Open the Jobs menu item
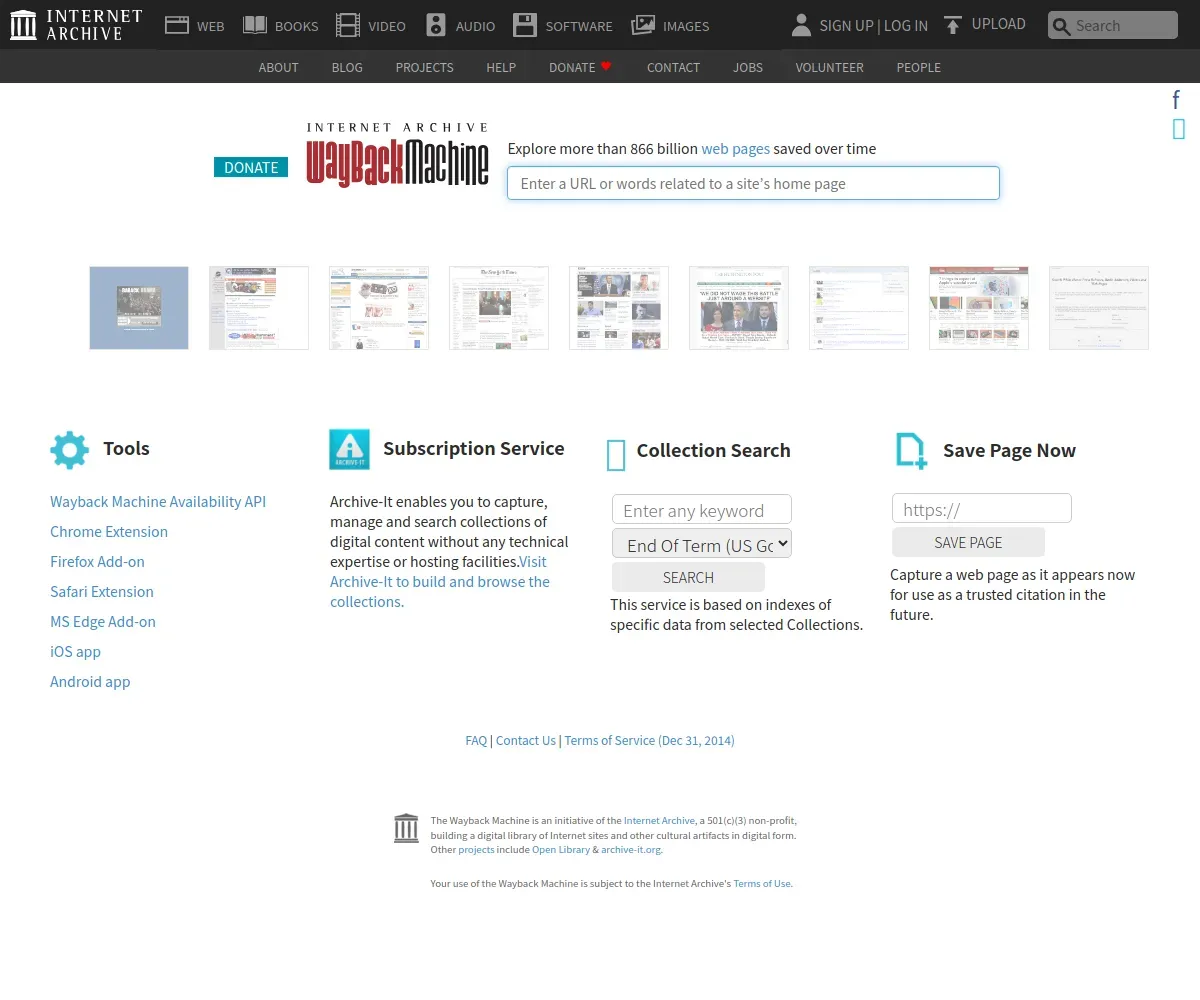This screenshot has width=1200, height=1000. click(748, 67)
